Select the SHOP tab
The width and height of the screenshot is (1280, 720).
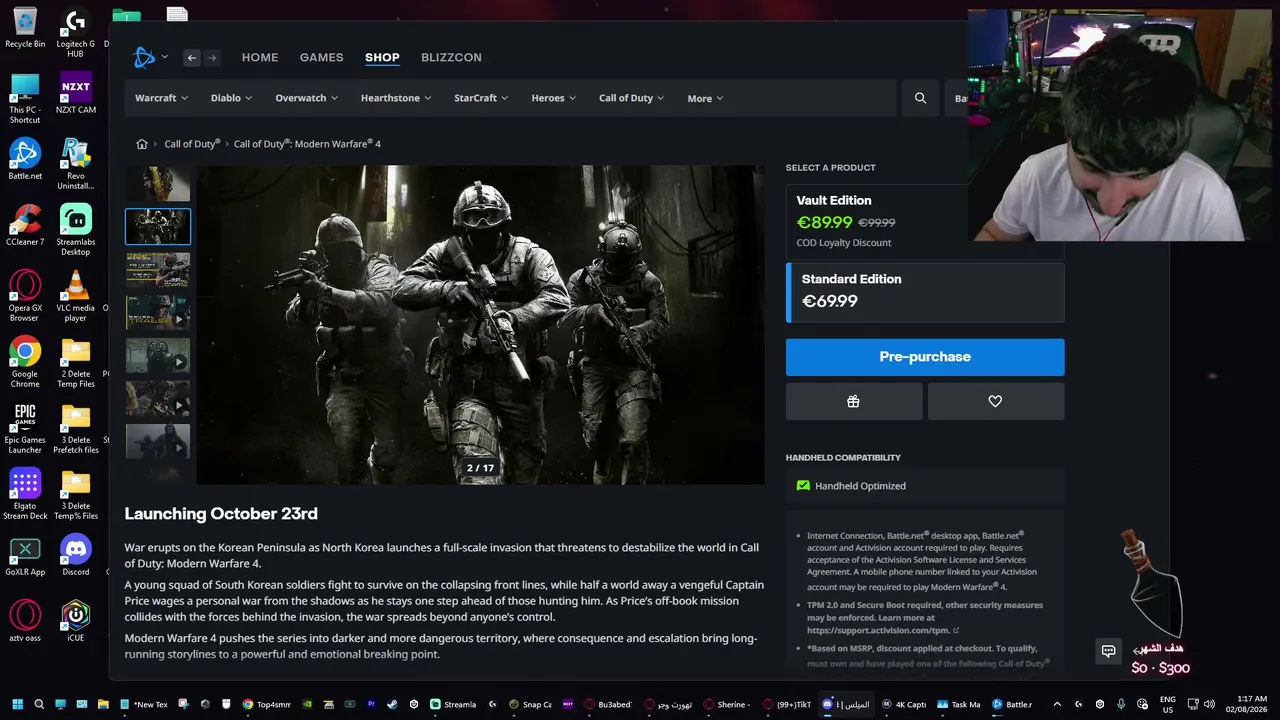382,57
